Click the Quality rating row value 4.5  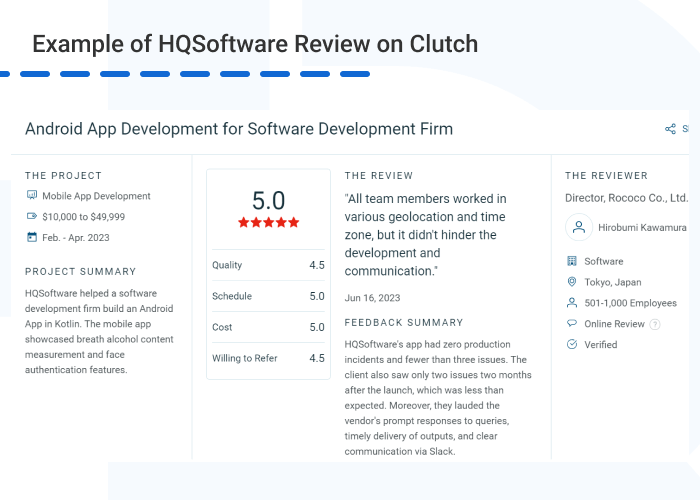coord(317,265)
